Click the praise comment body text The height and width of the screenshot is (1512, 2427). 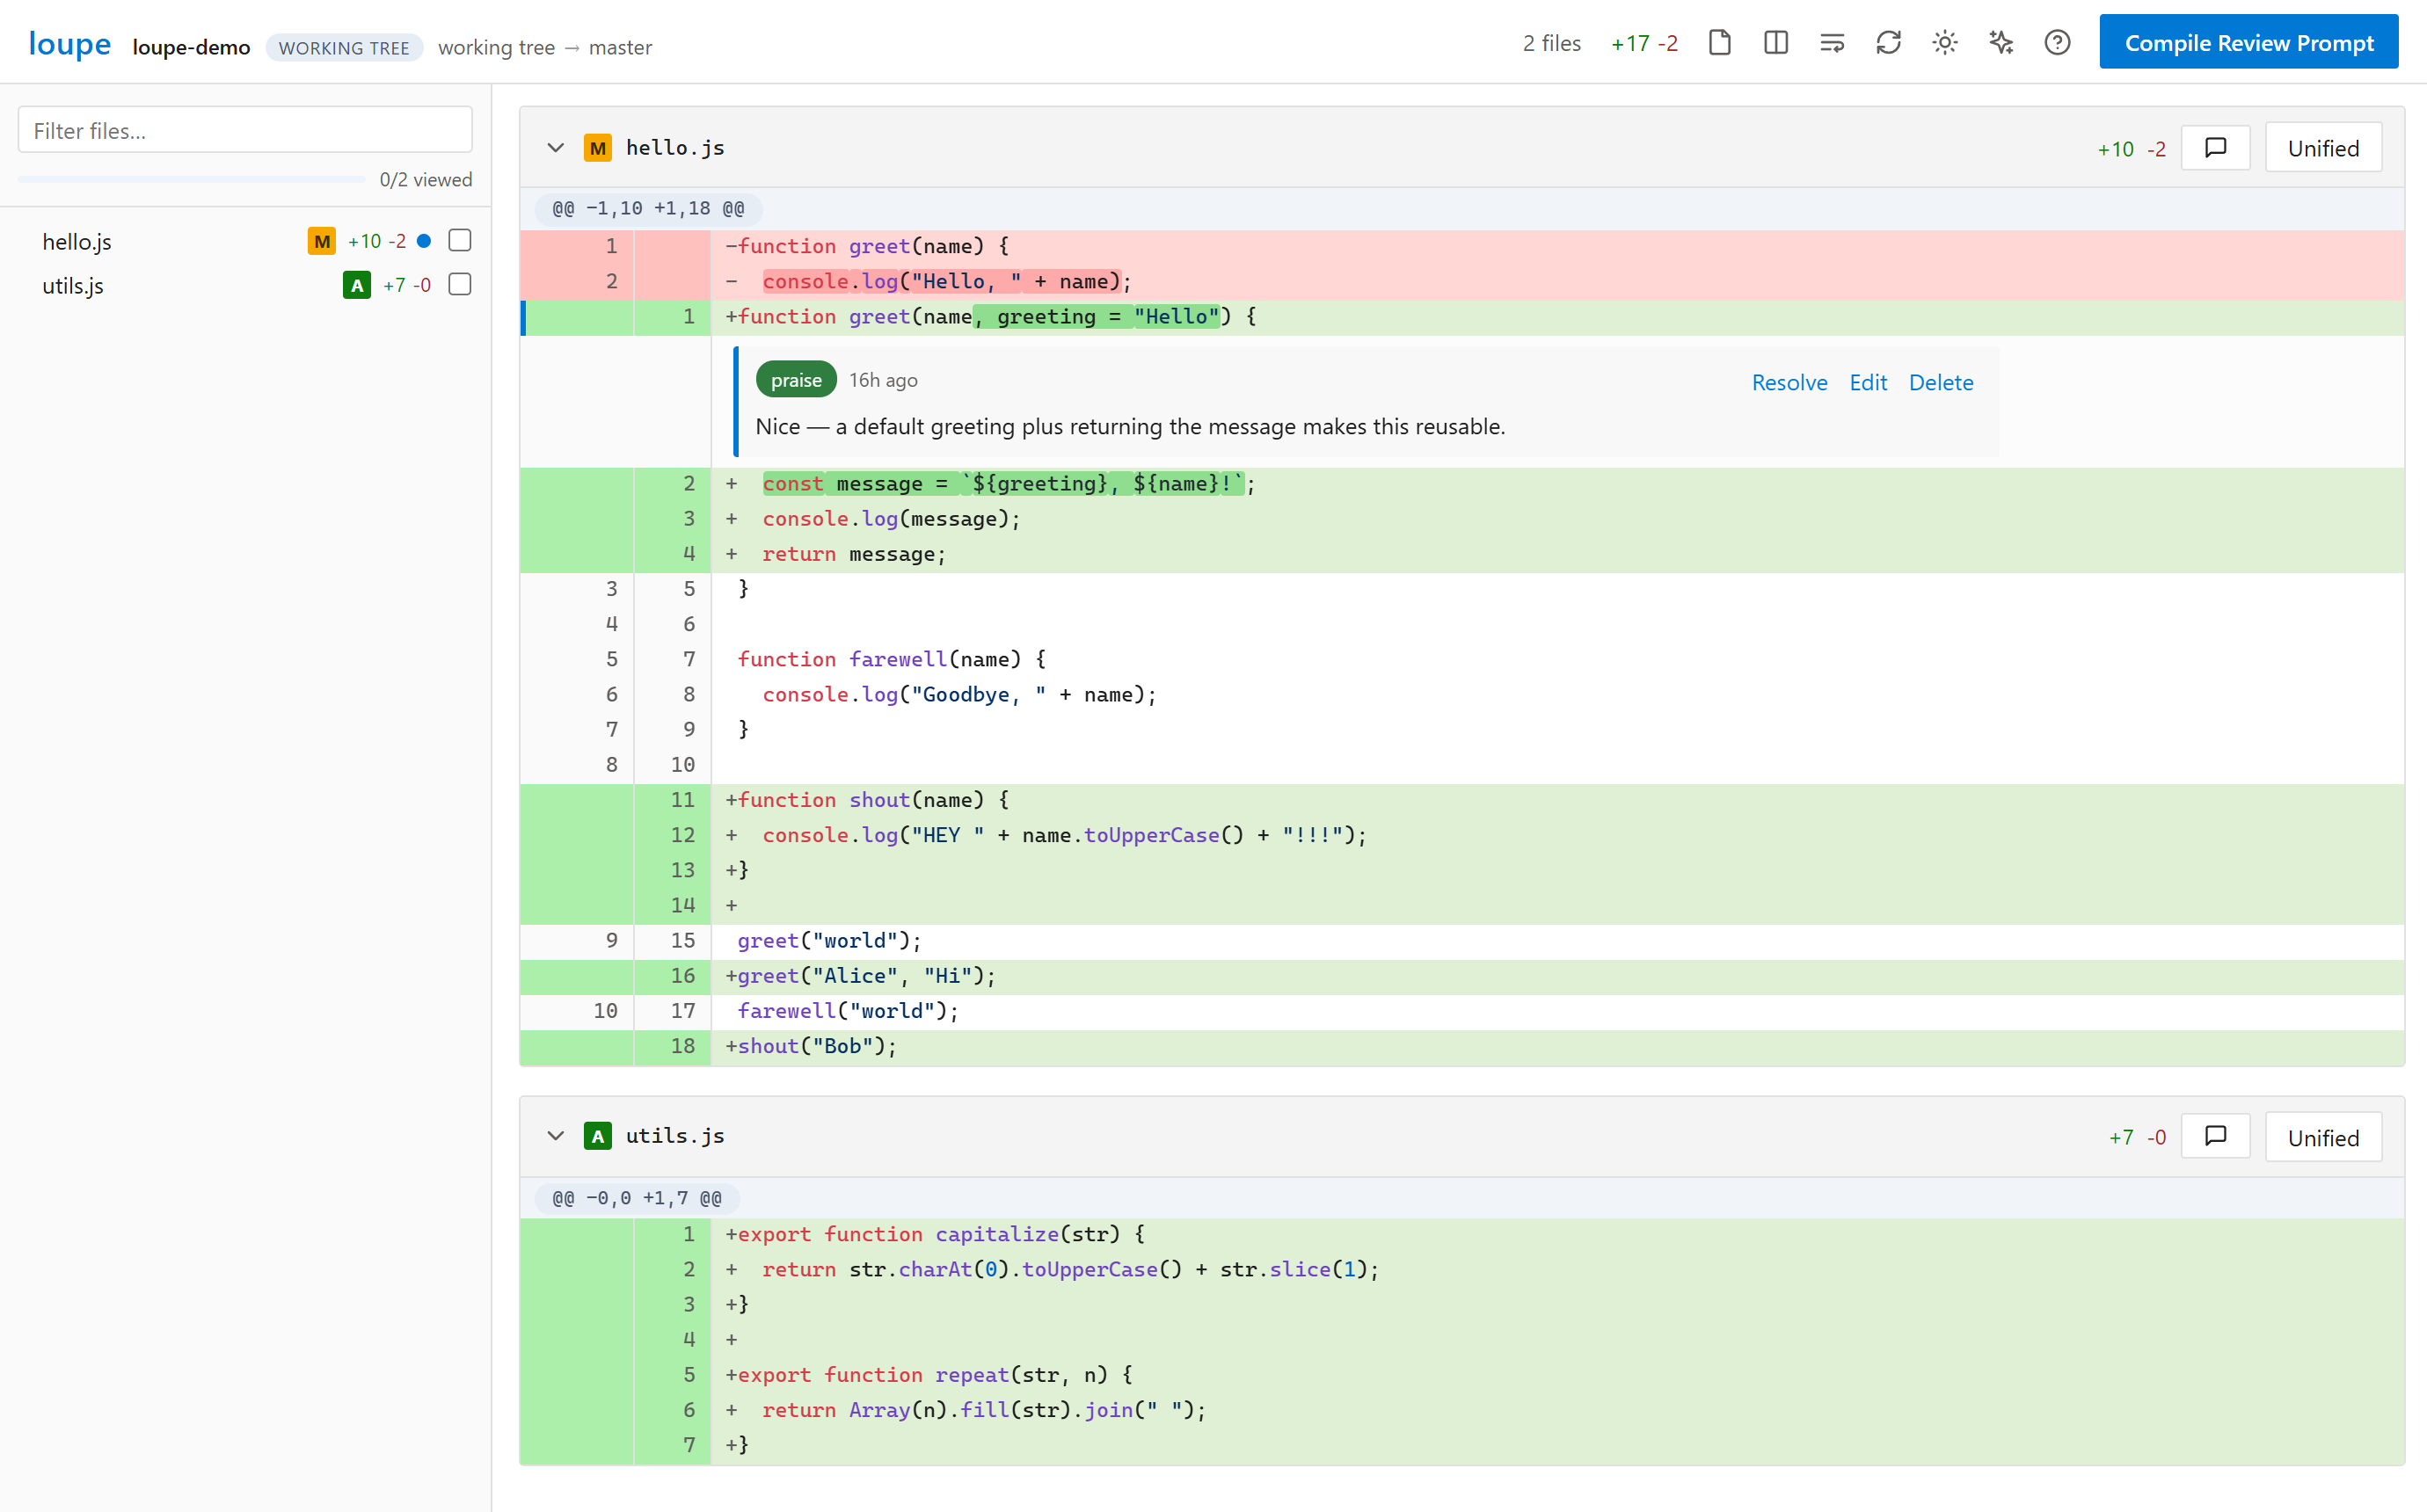pyautogui.click(x=1130, y=427)
